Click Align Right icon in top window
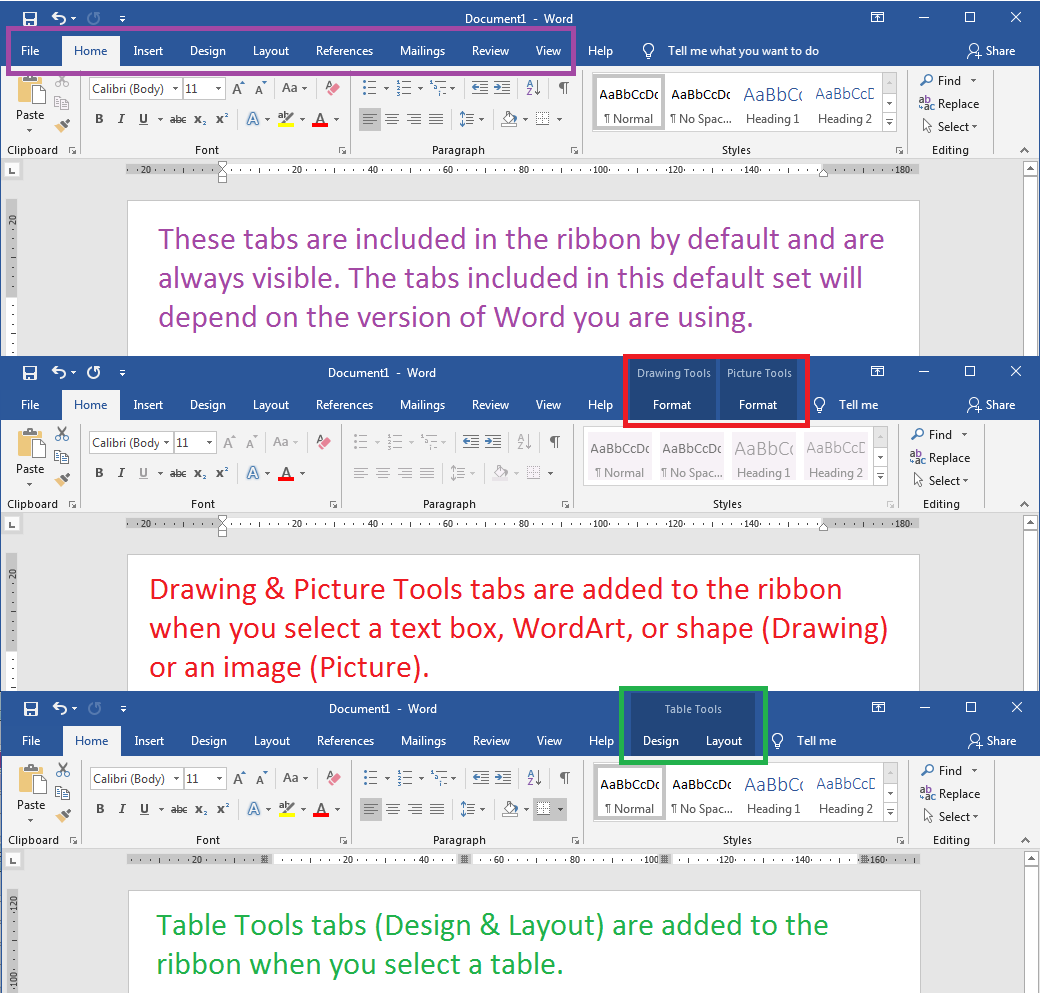Screen dimensions: 1040x993 click(x=414, y=119)
